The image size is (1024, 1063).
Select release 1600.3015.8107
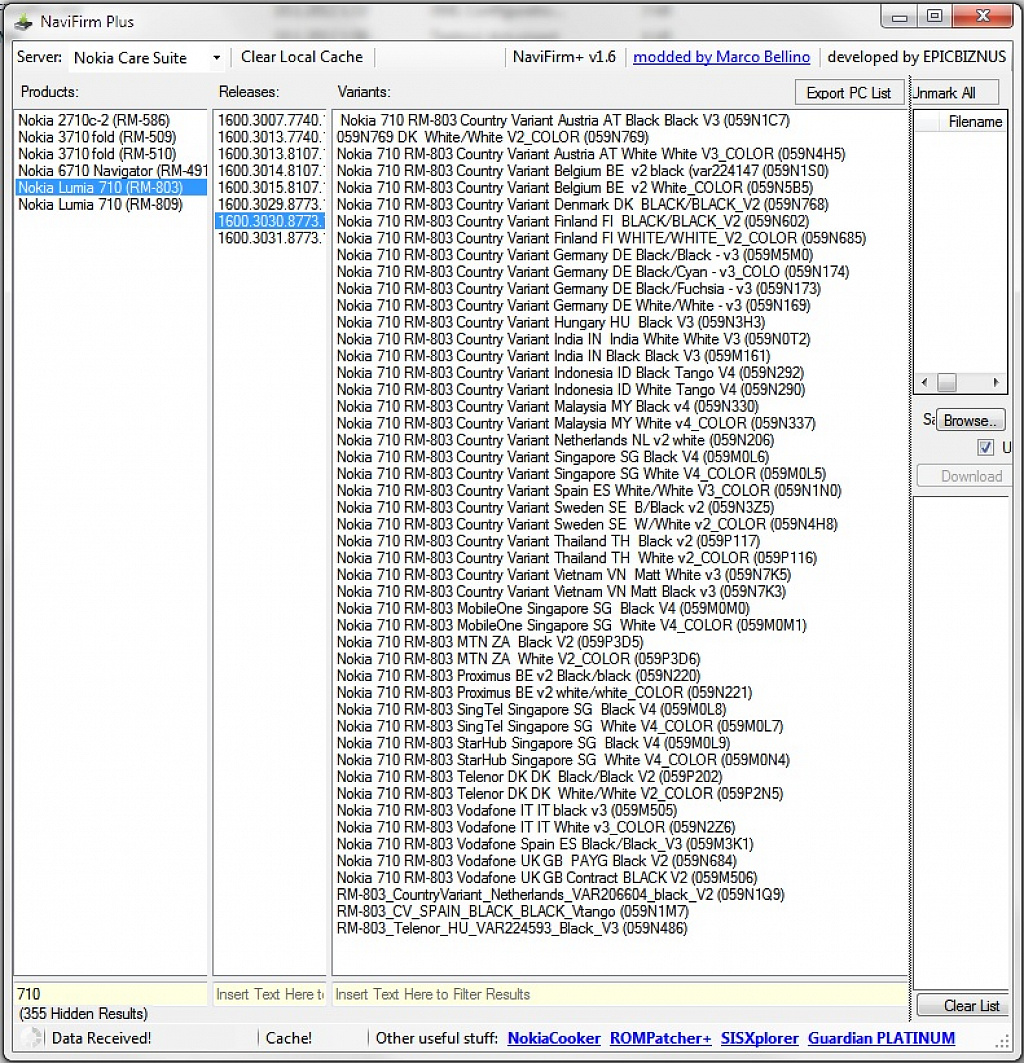270,188
